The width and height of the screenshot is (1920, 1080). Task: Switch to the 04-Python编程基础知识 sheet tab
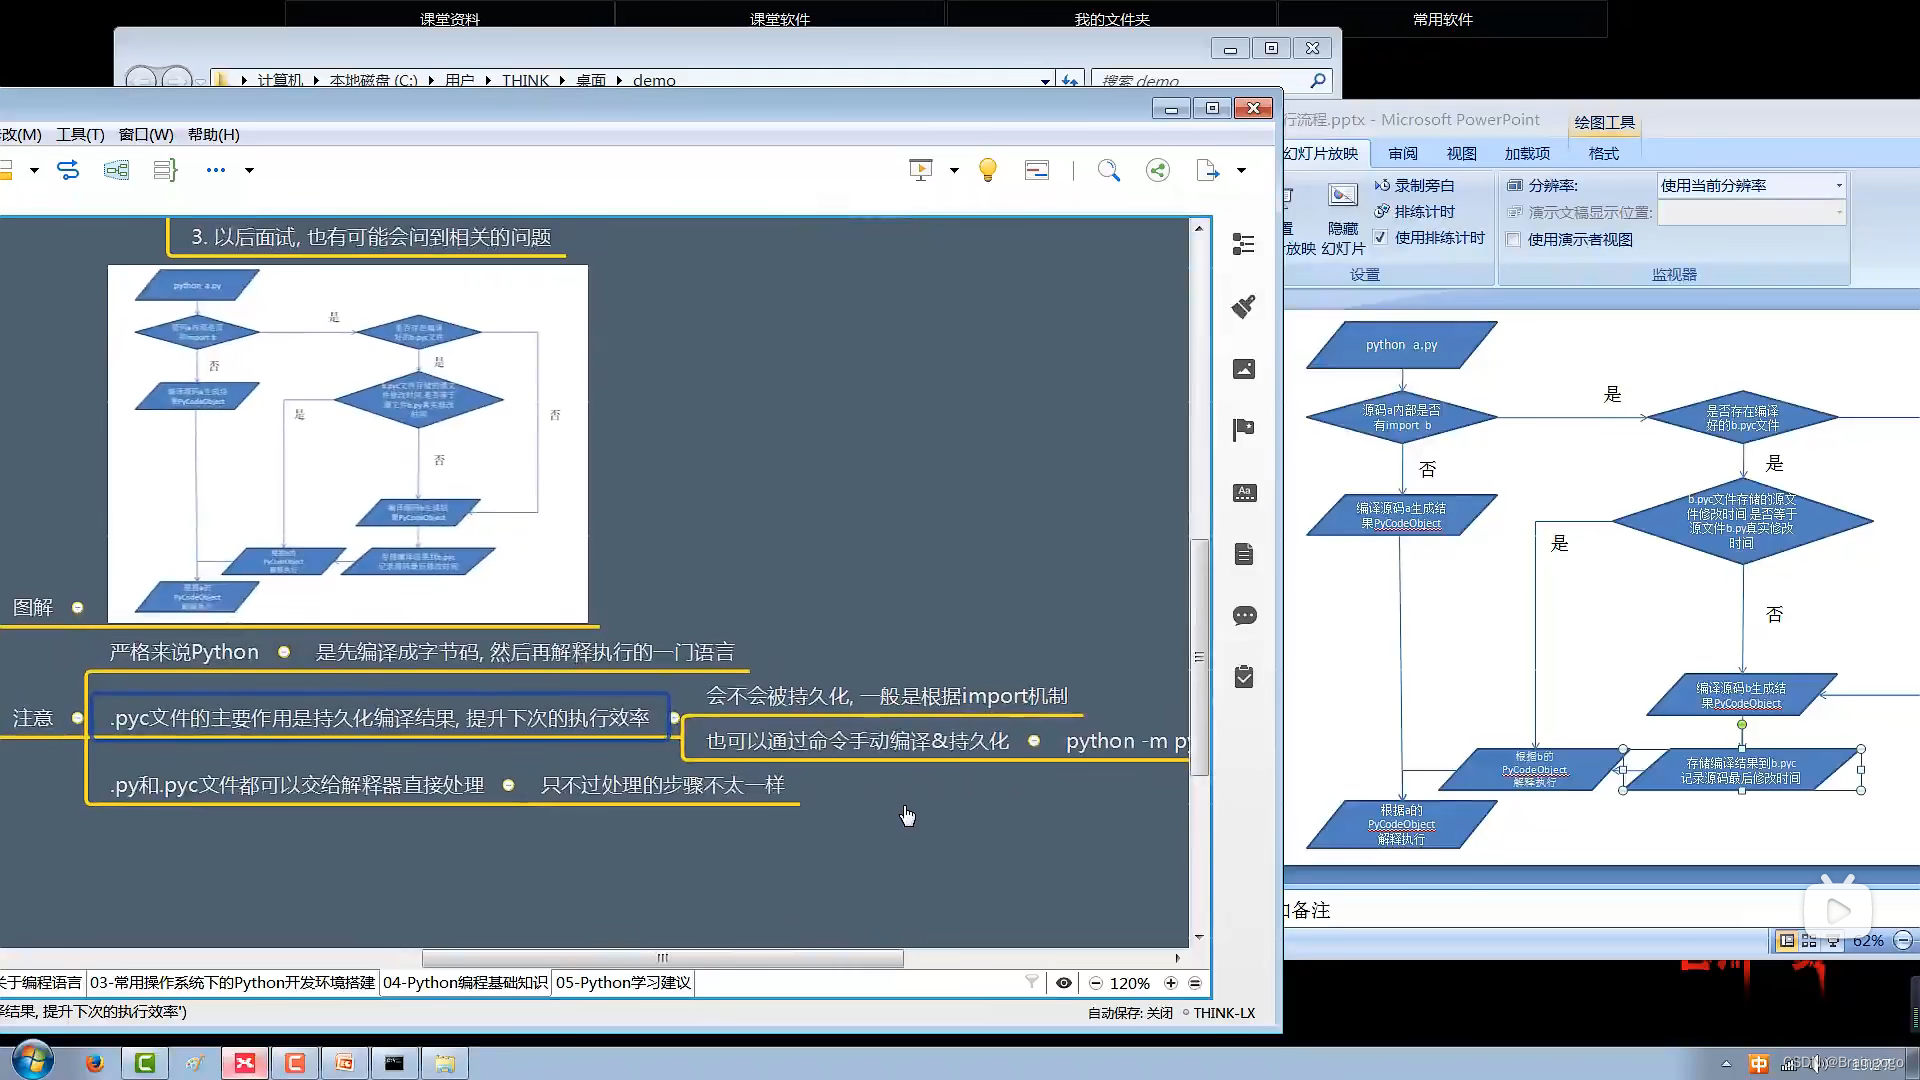coord(465,983)
